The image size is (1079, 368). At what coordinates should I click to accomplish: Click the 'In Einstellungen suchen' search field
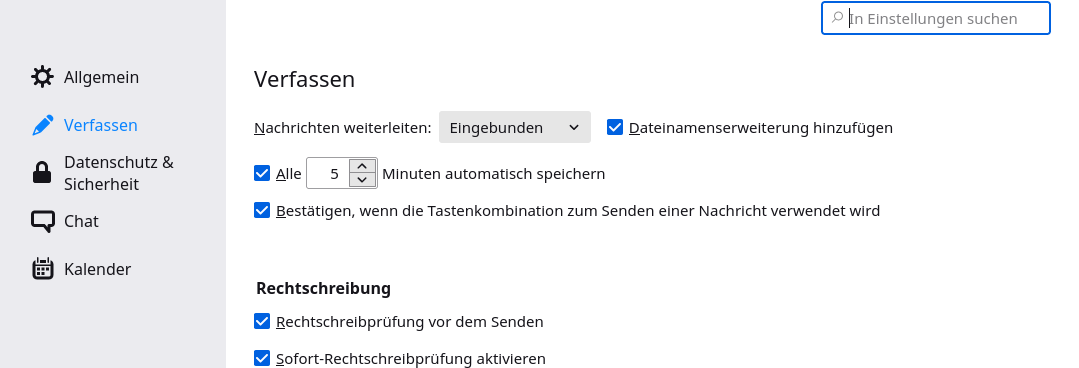click(x=936, y=19)
